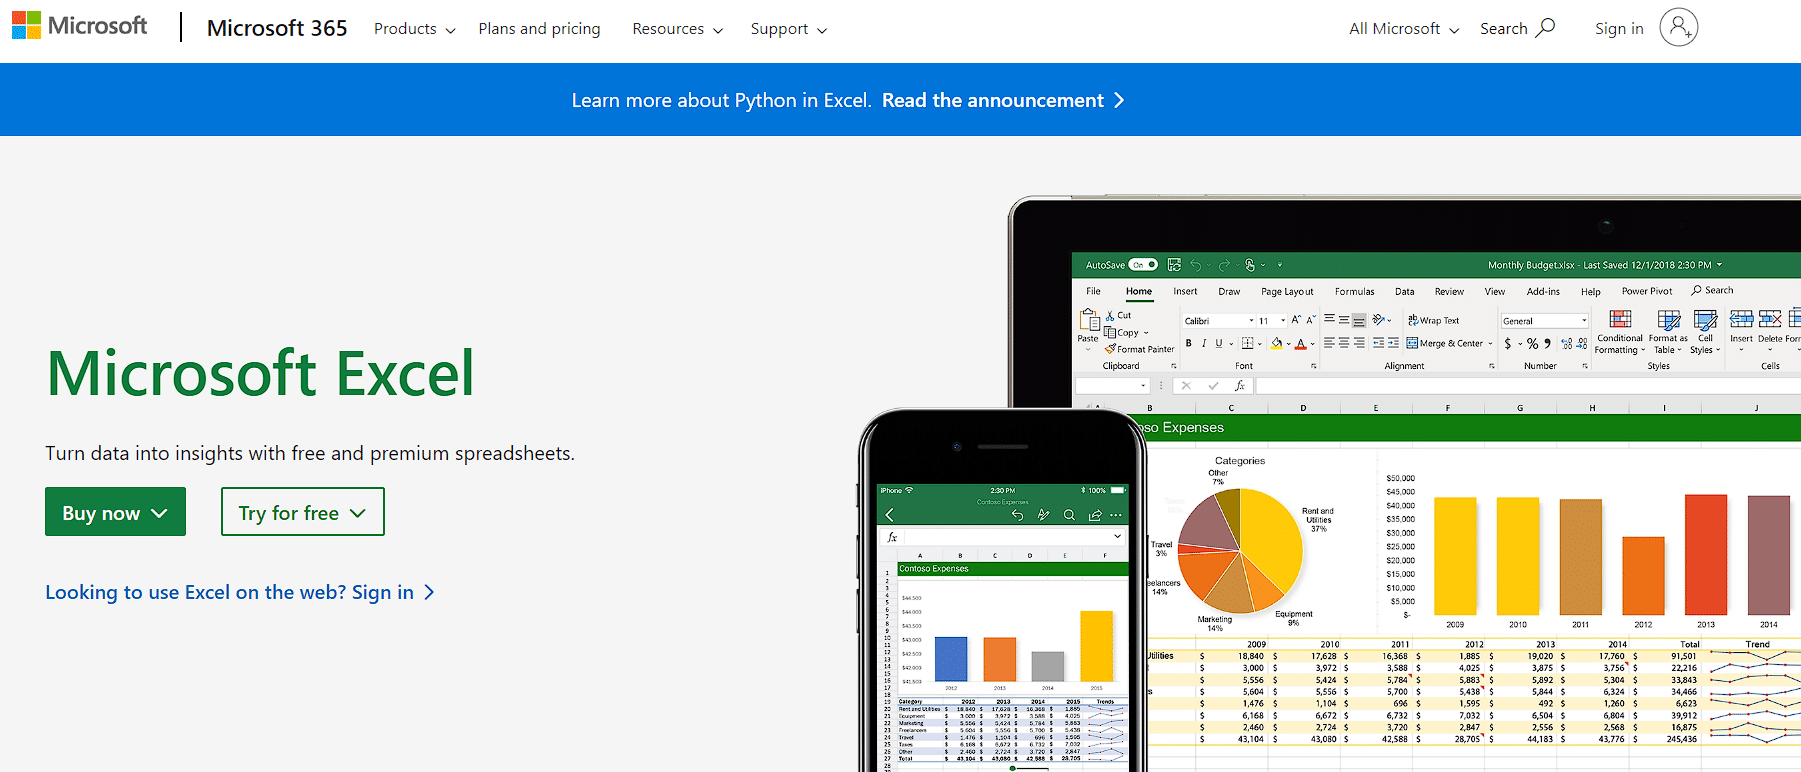Click the Microsoft Excel heading
Image resolution: width=1801 pixels, height=772 pixels.
260,373
